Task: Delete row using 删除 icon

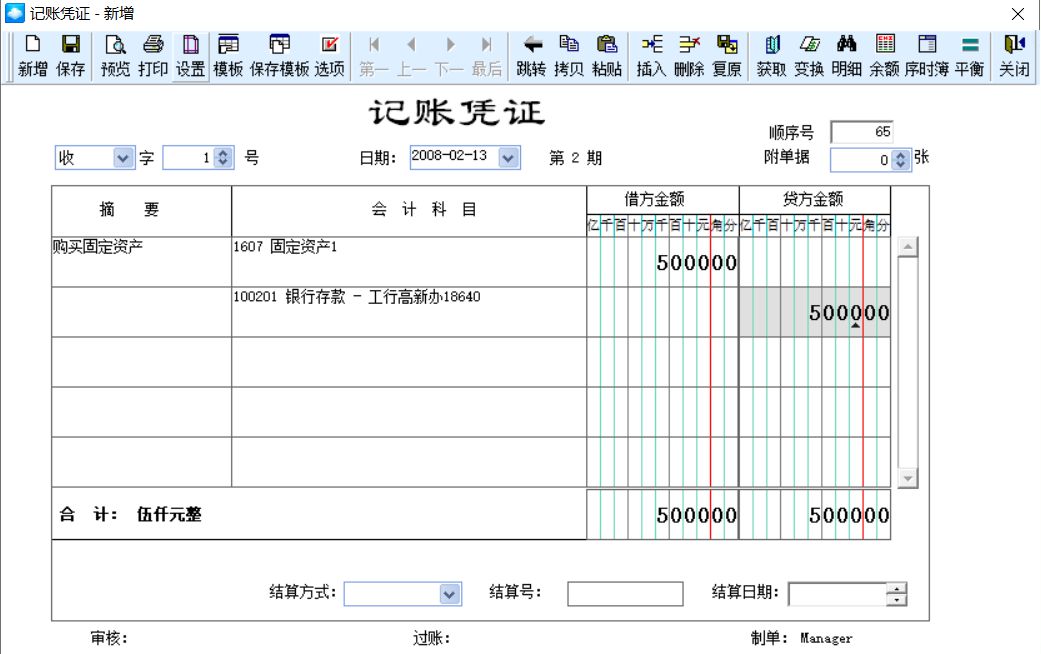Action: tap(689, 56)
